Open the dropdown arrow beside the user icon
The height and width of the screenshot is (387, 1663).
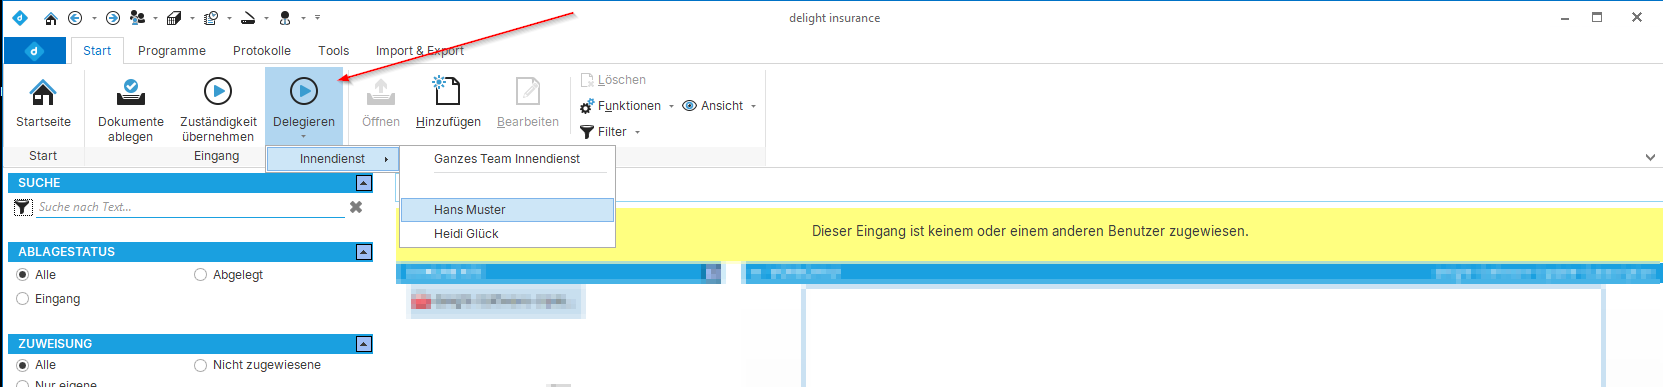click(x=303, y=18)
